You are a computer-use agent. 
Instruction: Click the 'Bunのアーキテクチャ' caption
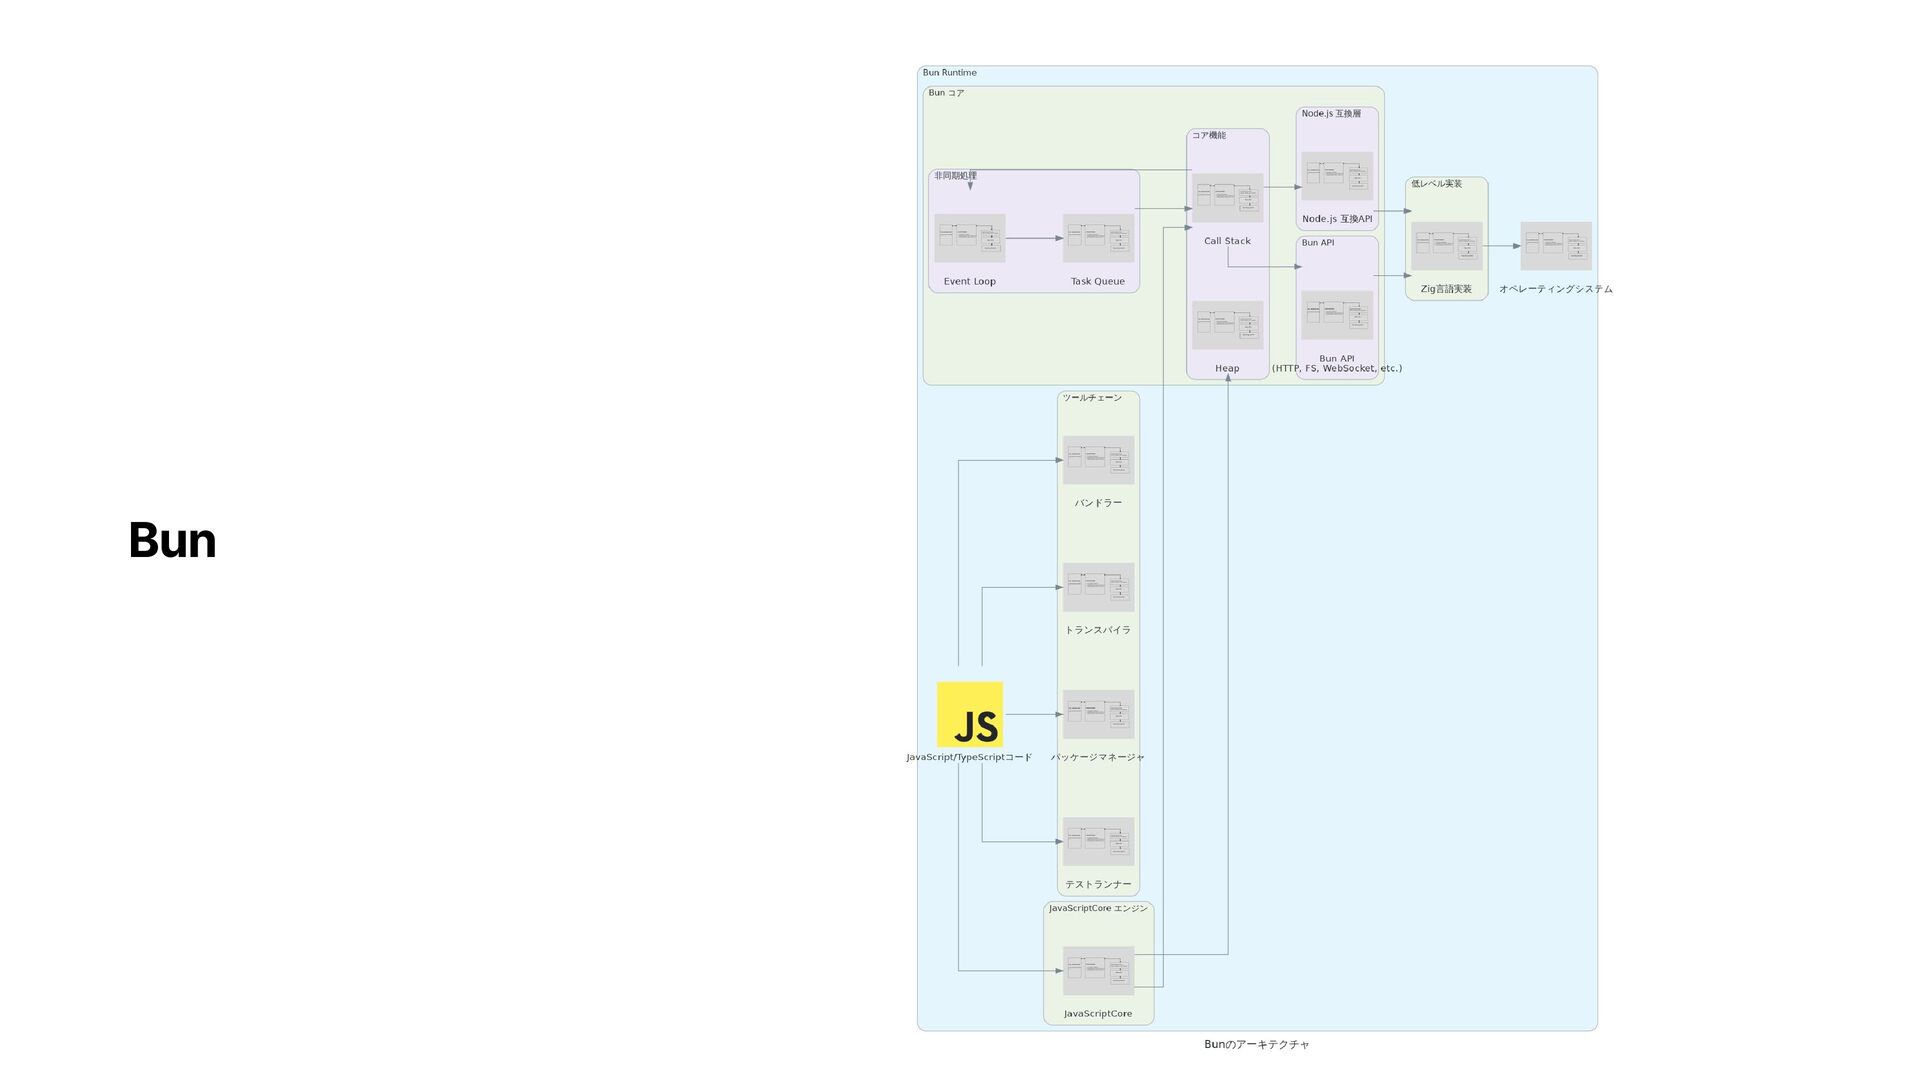1257,1045
